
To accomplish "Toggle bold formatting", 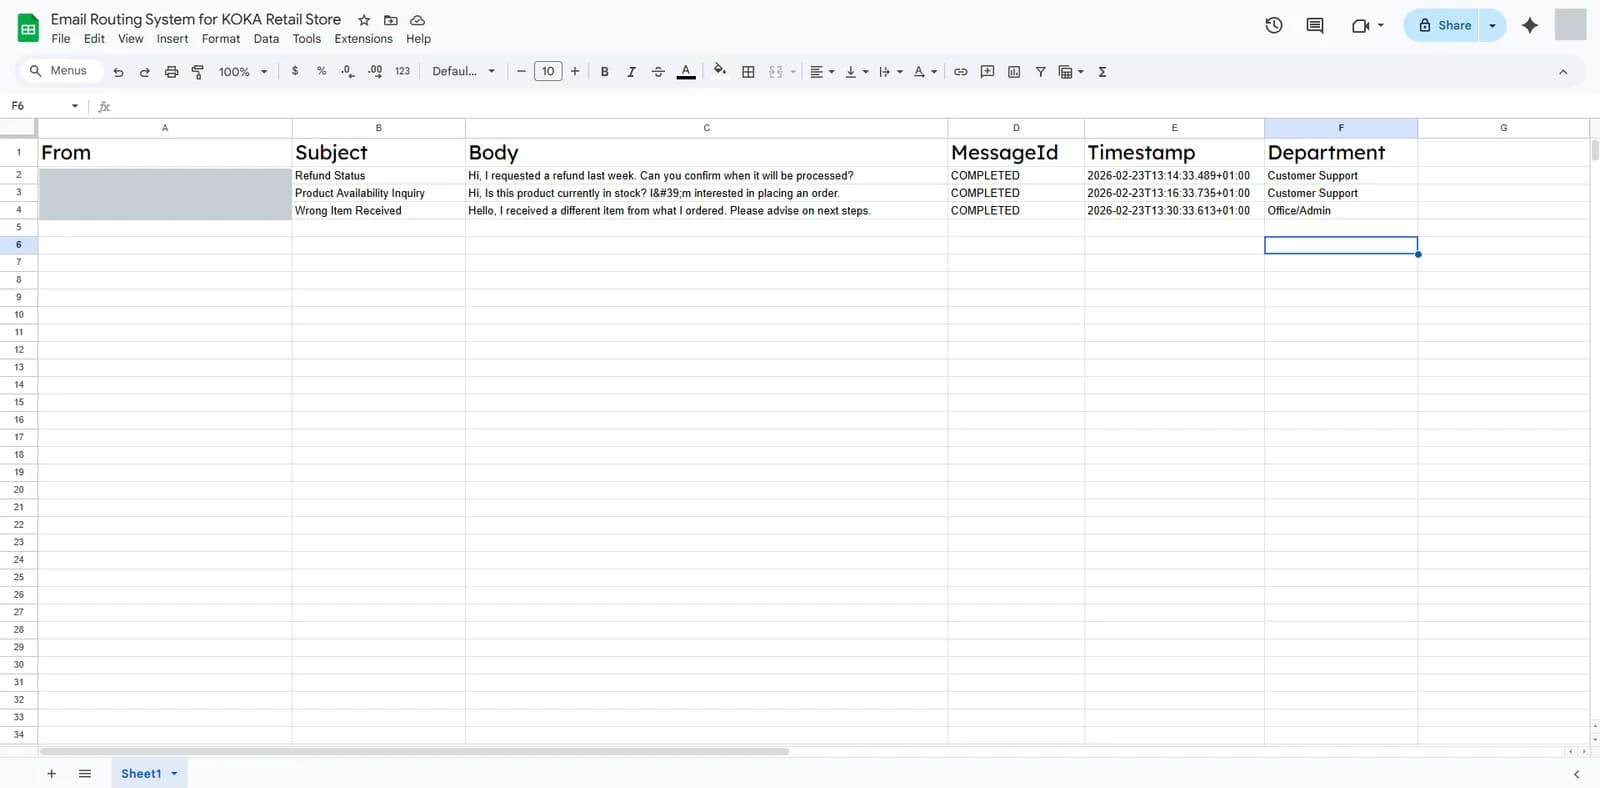I will point(604,72).
